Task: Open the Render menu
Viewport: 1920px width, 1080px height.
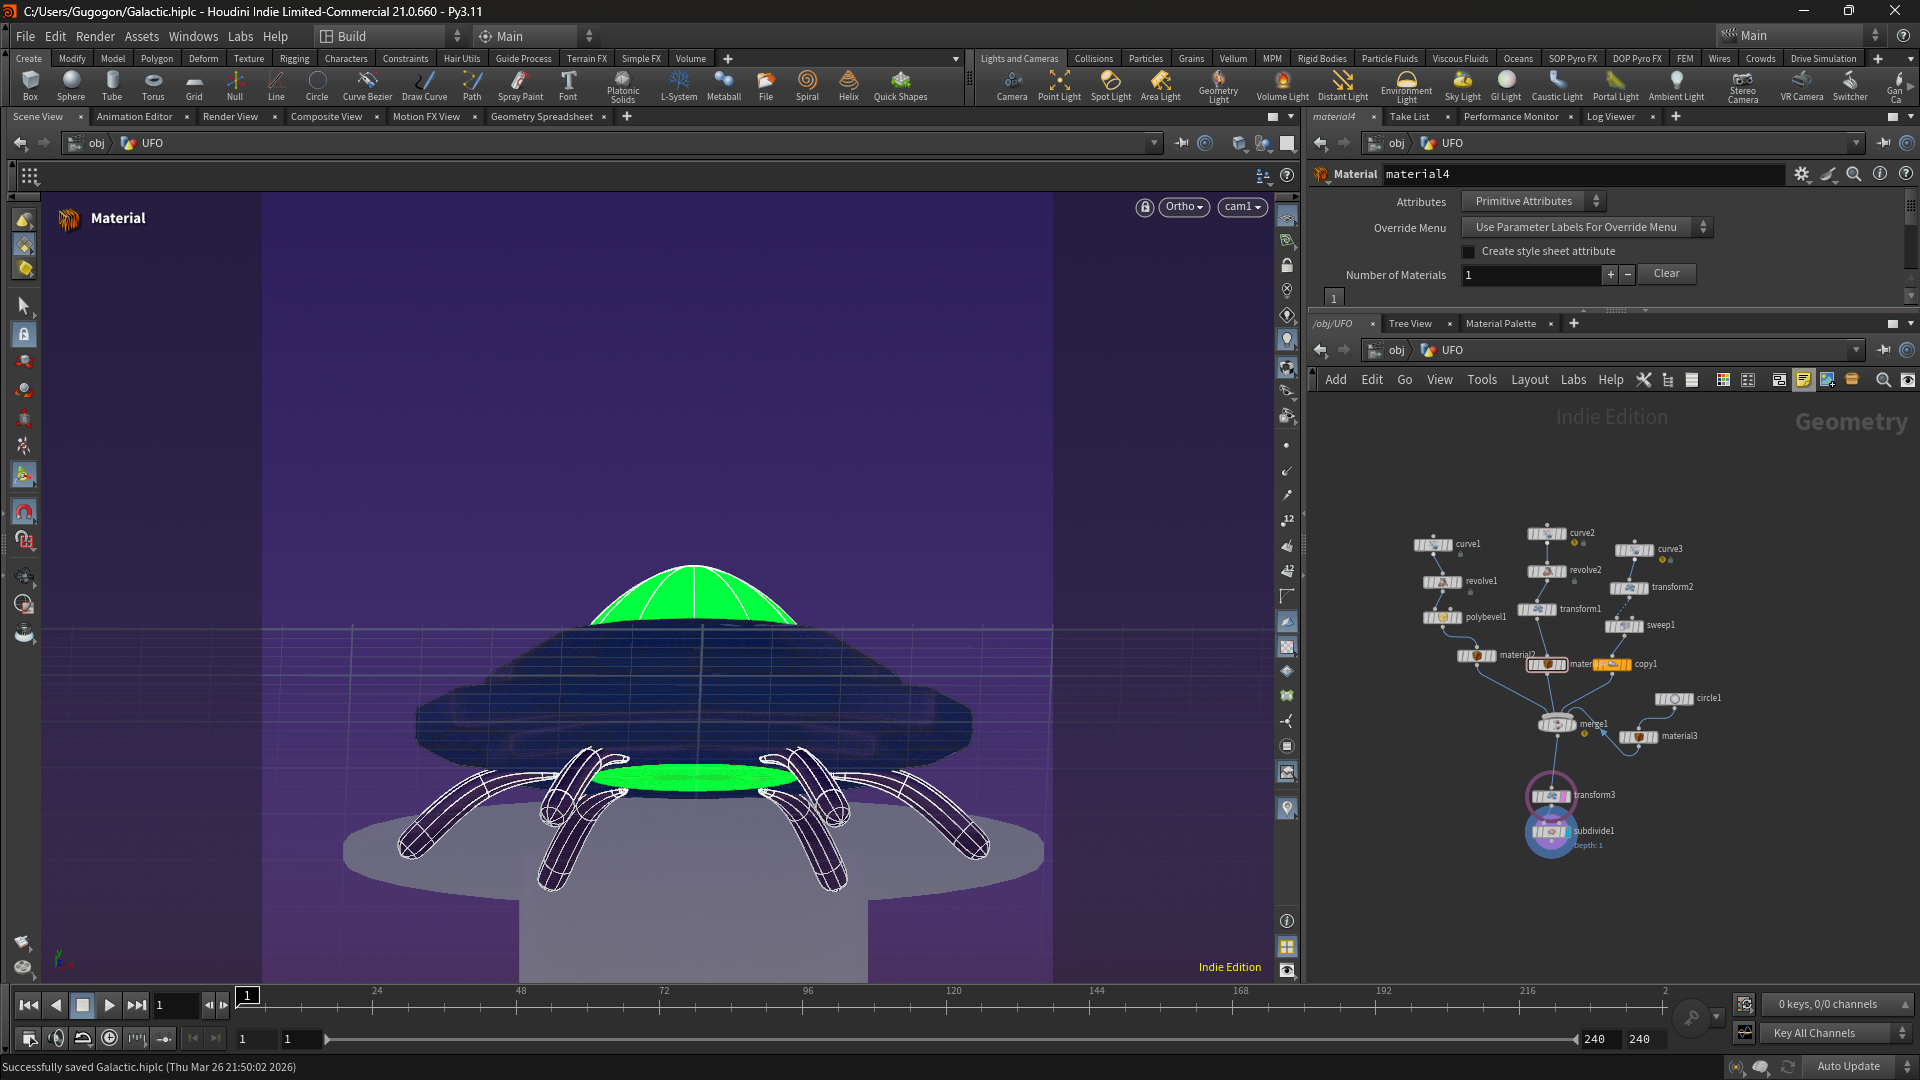Action: click(95, 36)
